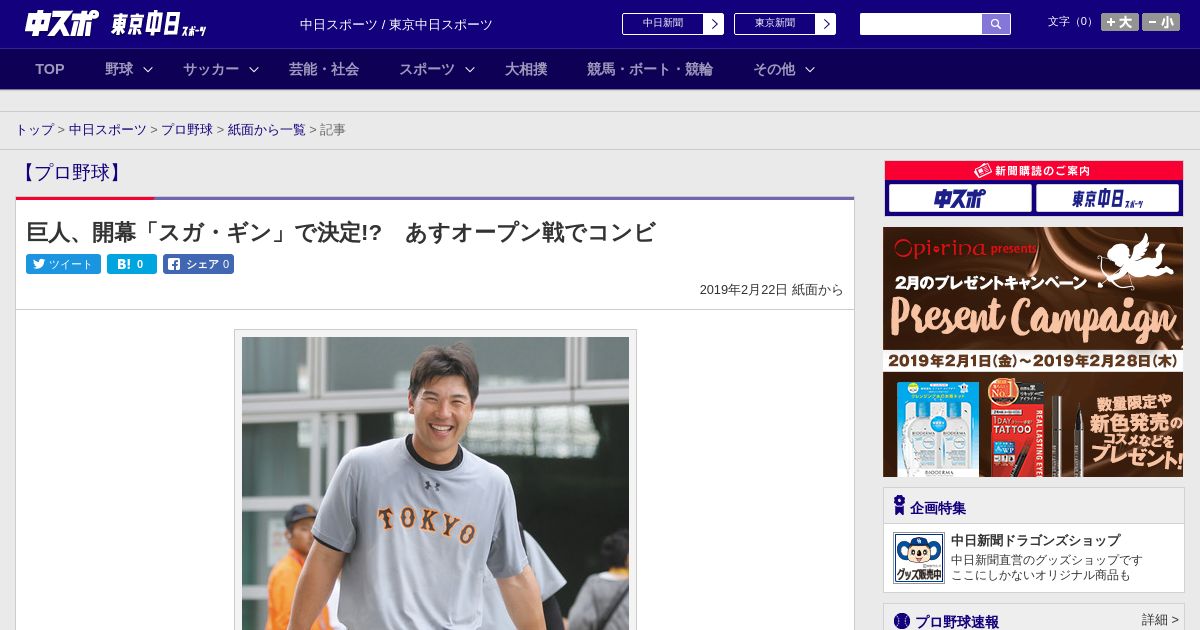The width and height of the screenshot is (1200, 630).
Task: Go to 紙面から一覧 in the breadcrumb
Action: (x=267, y=130)
